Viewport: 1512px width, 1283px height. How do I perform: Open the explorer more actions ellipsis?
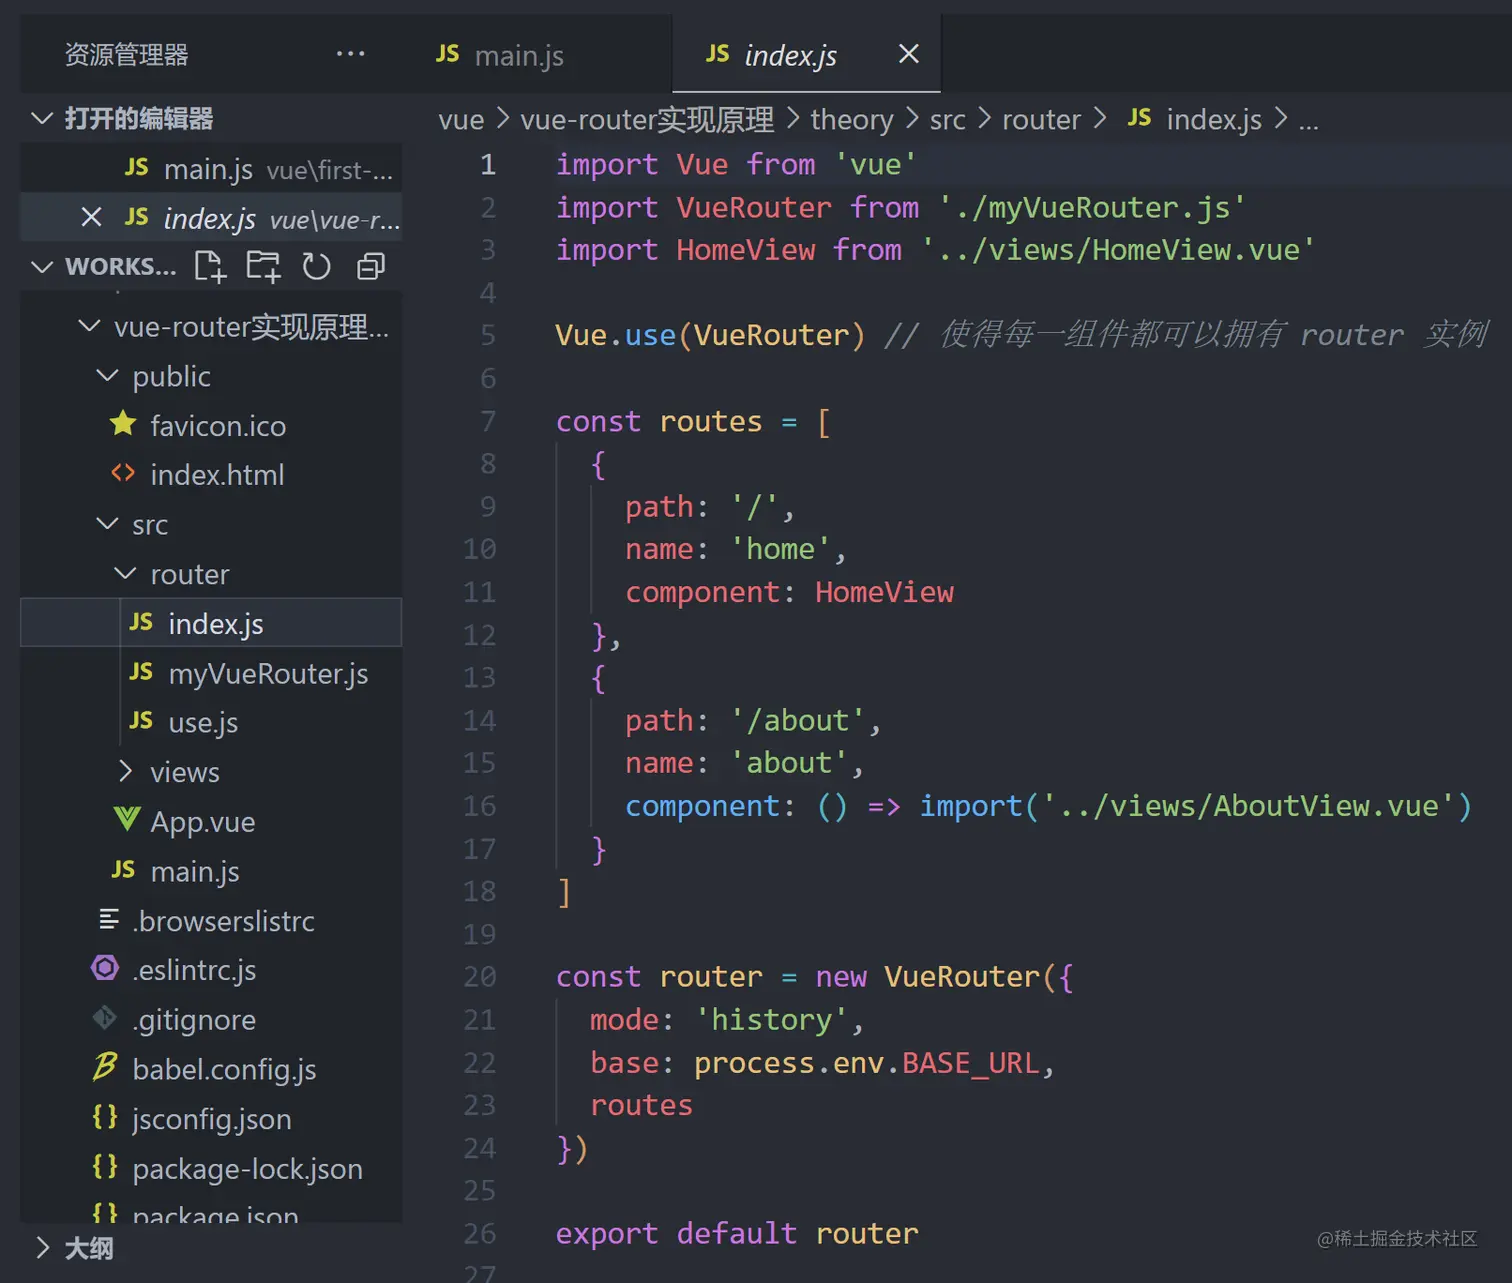point(350,54)
